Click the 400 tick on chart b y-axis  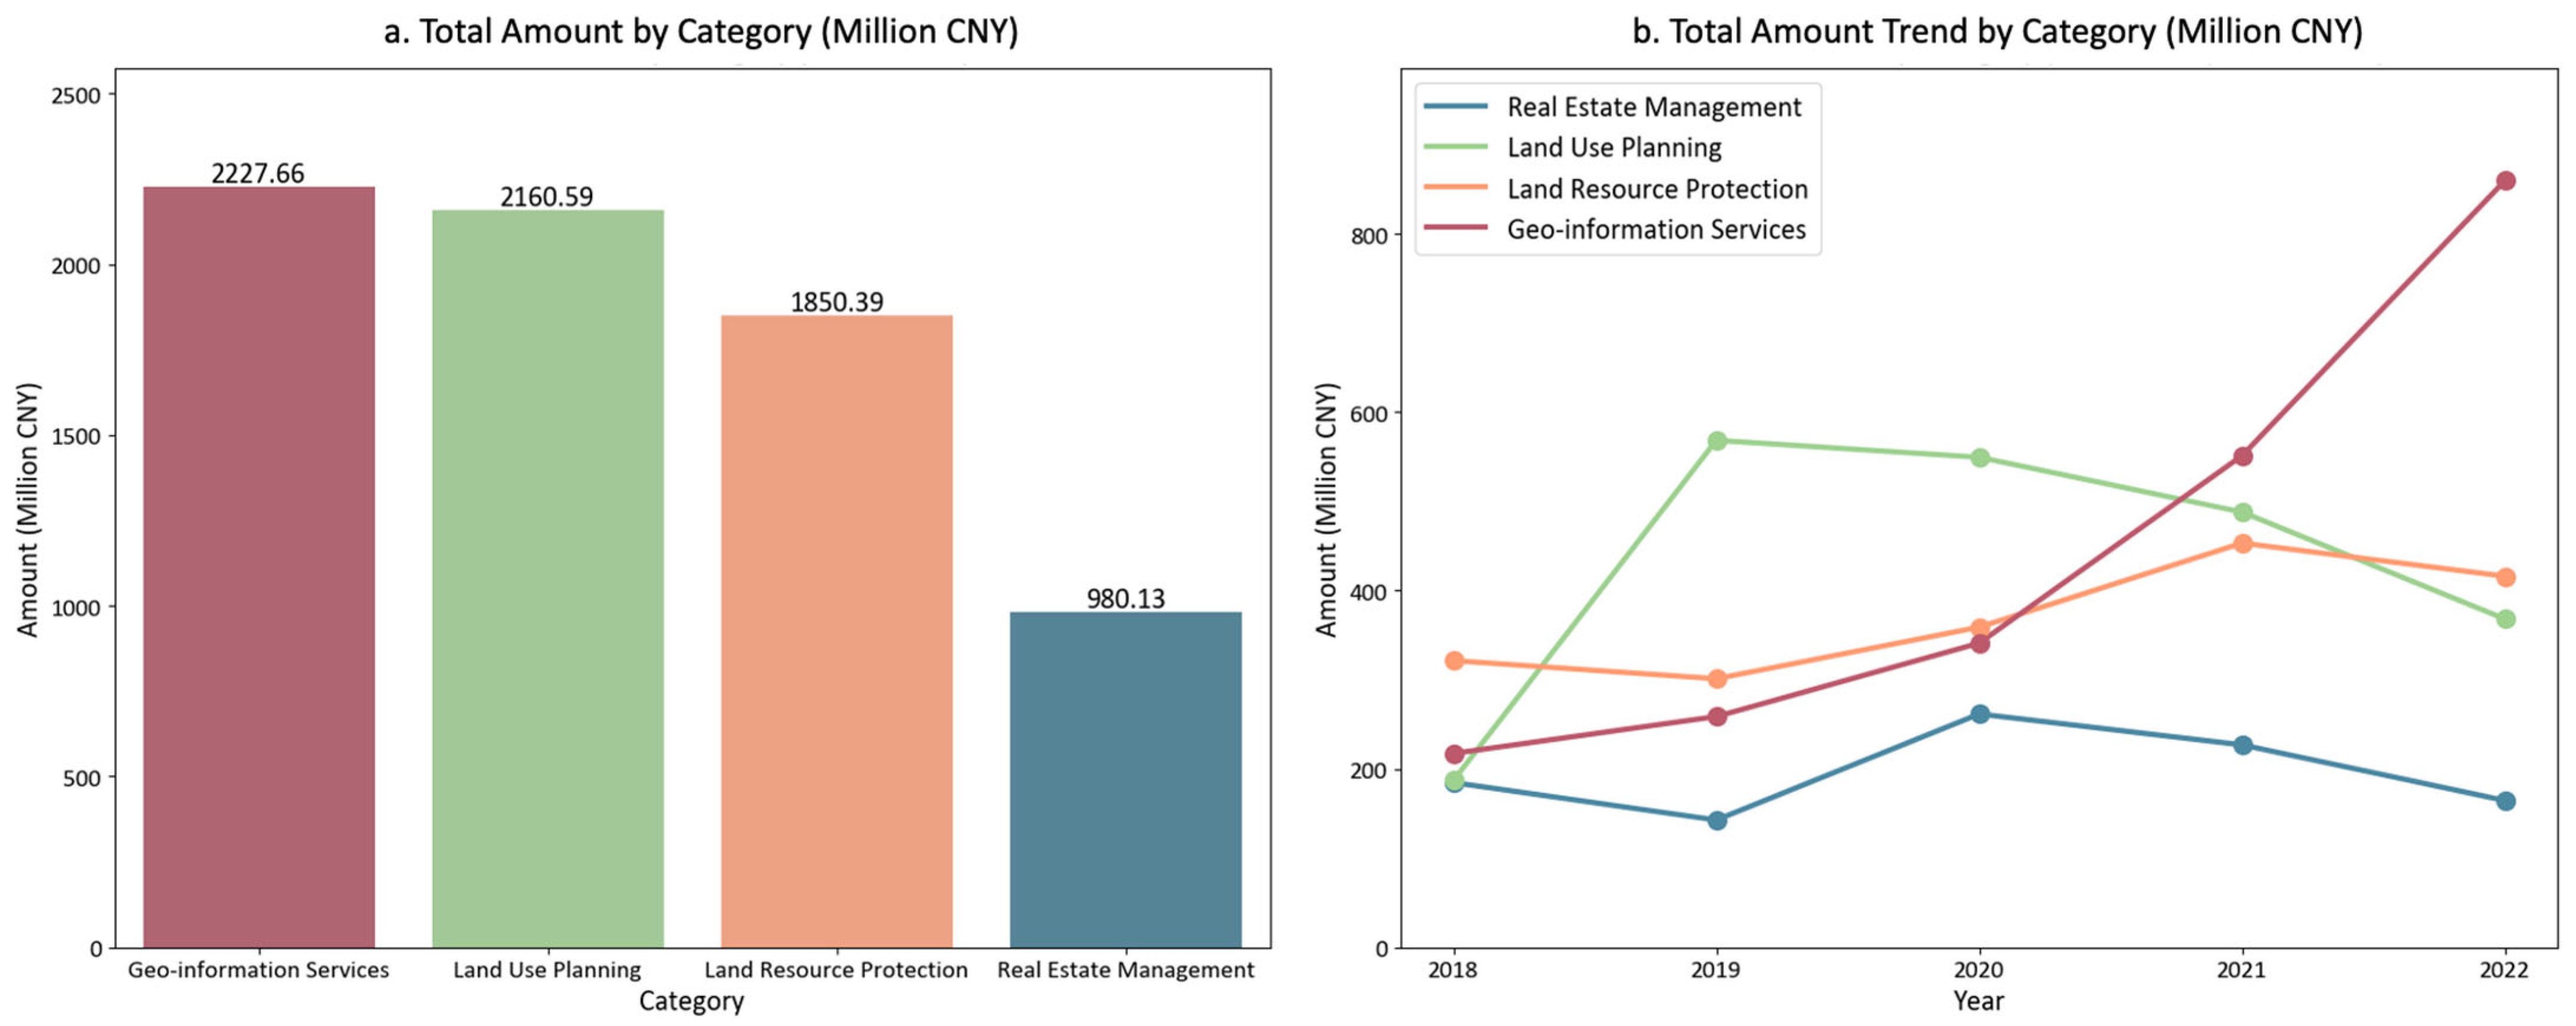click(x=1368, y=591)
